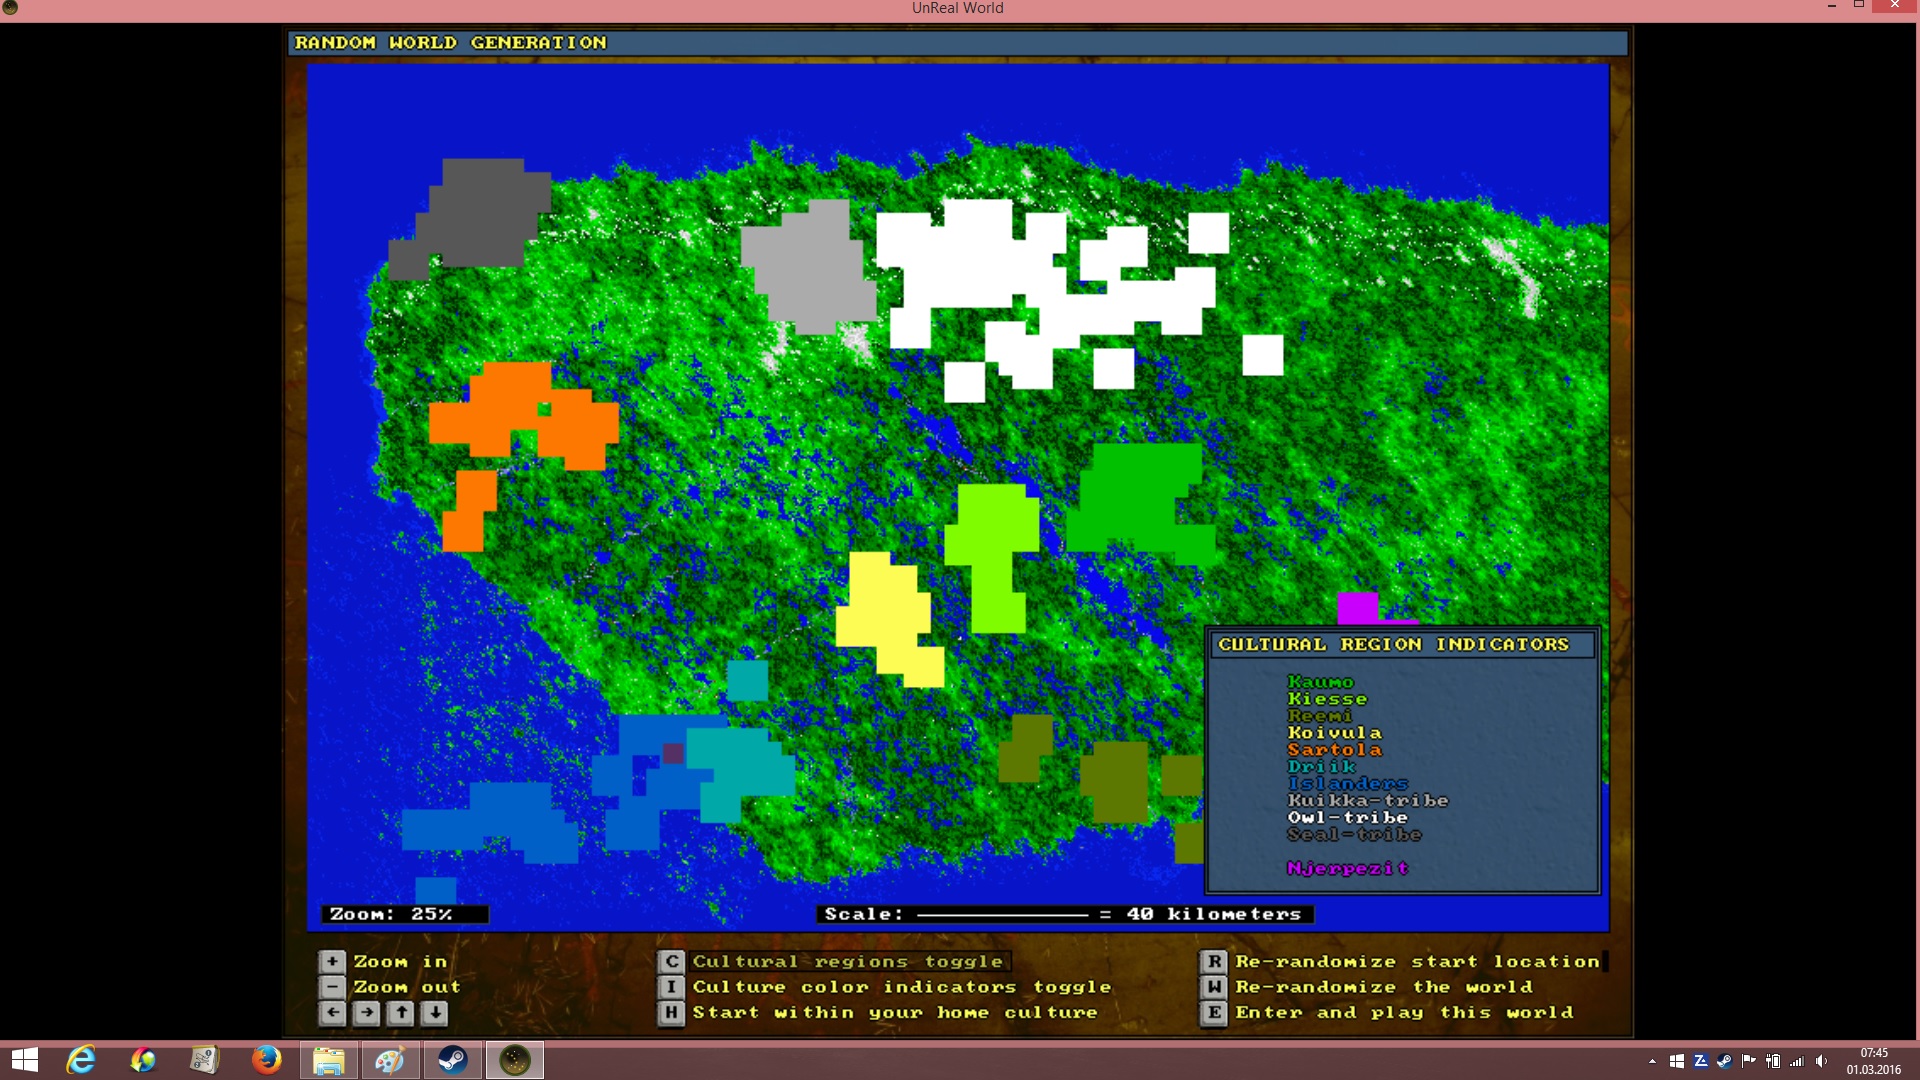Click the W key icon to re-randomize world
Viewport: 1920px width, 1080px height.
click(1213, 987)
